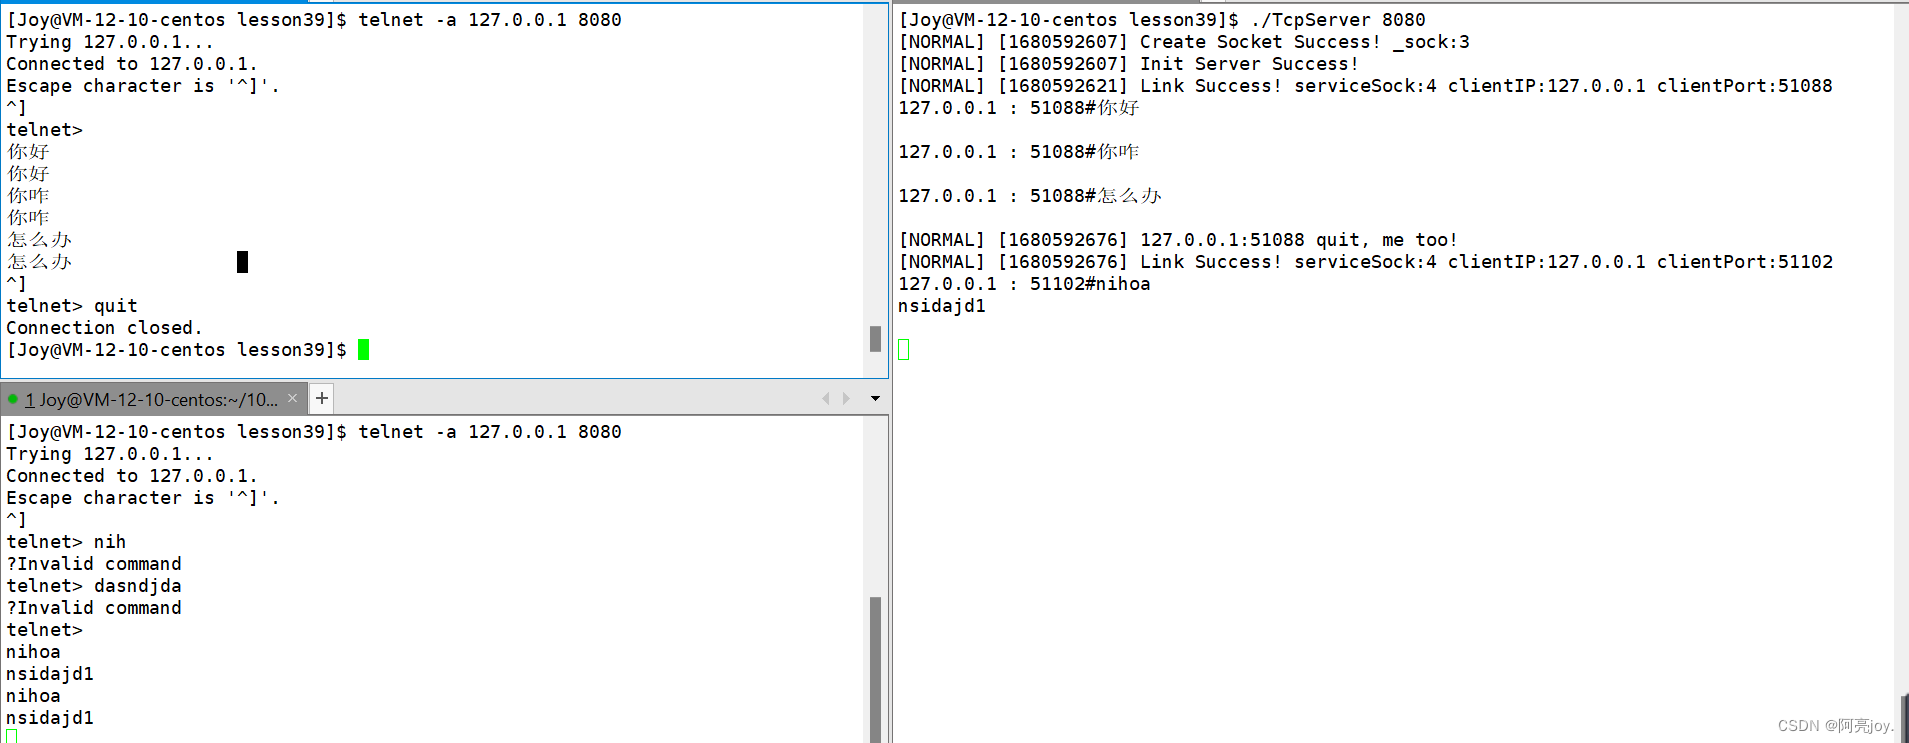This screenshot has width=1909, height=743.
Task: Click the "51088#你好" server message line
Action: (x=1018, y=108)
